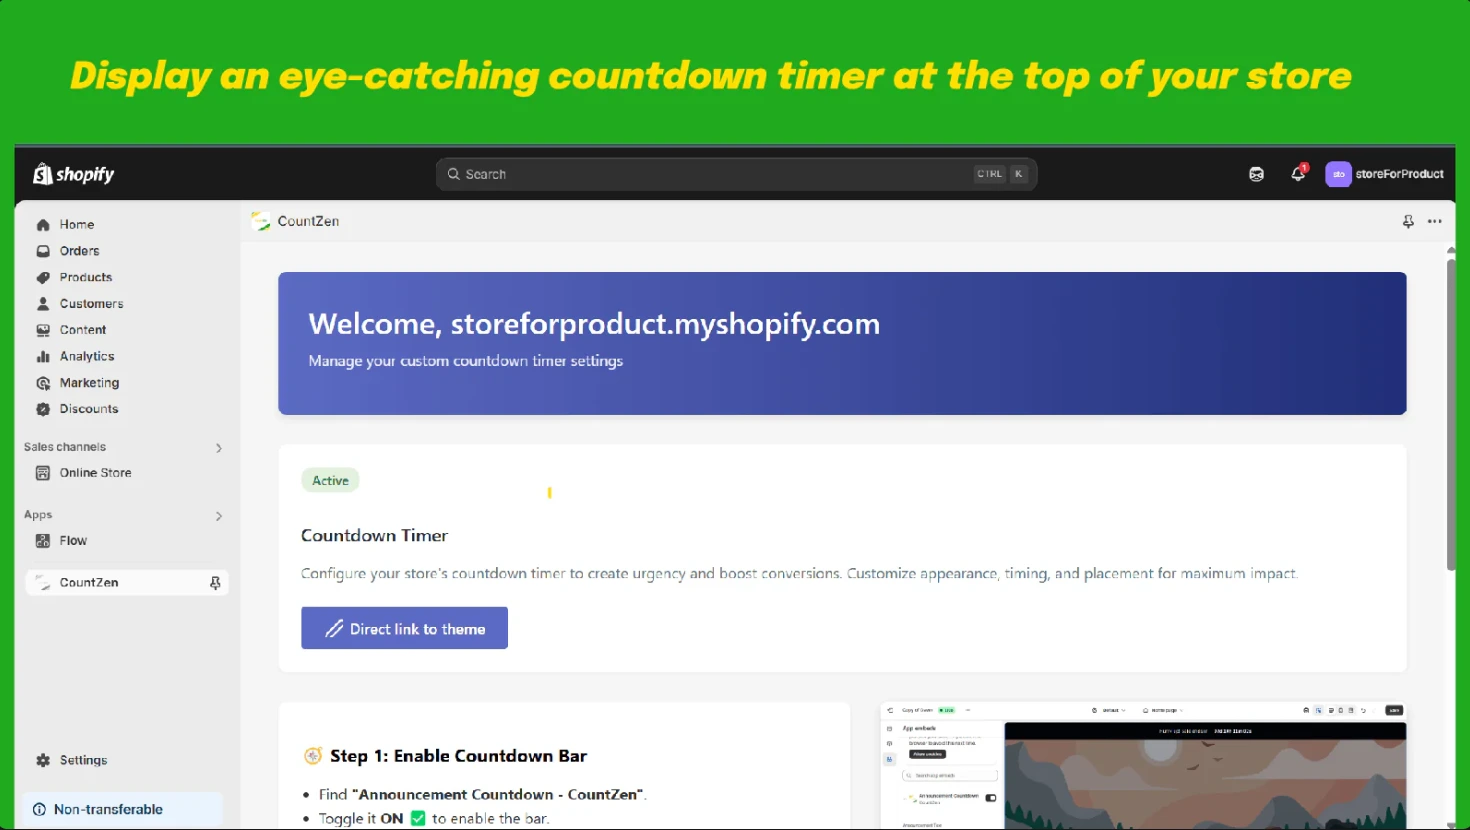Click the Direct link to theme button
1470x830 pixels.
pos(404,628)
